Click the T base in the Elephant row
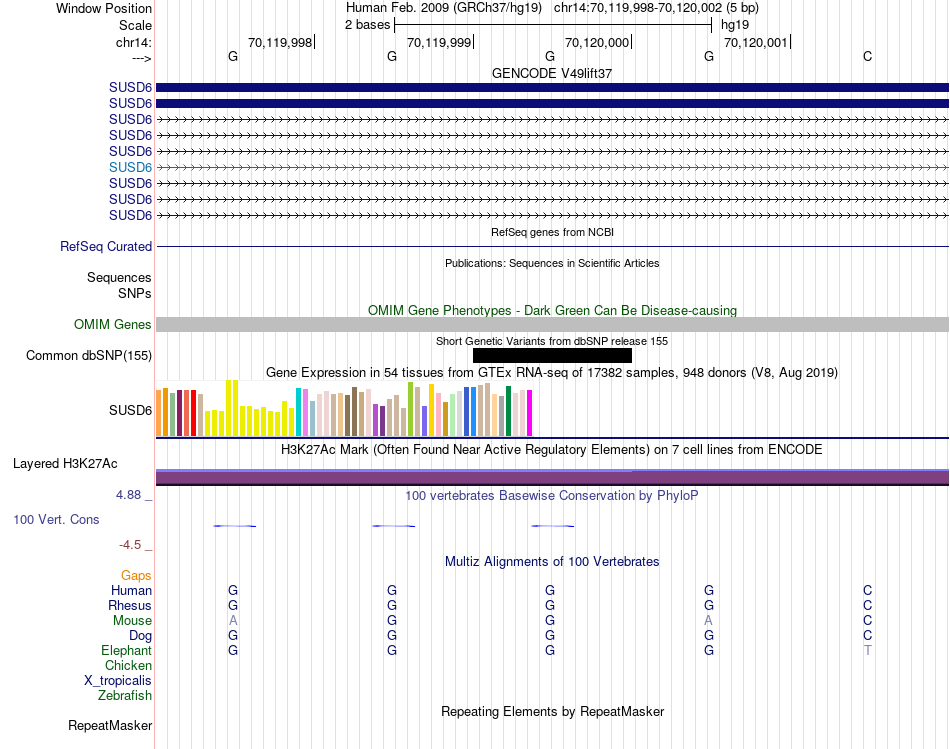This screenshot has height=749, width=950. [x=868, y=651]
